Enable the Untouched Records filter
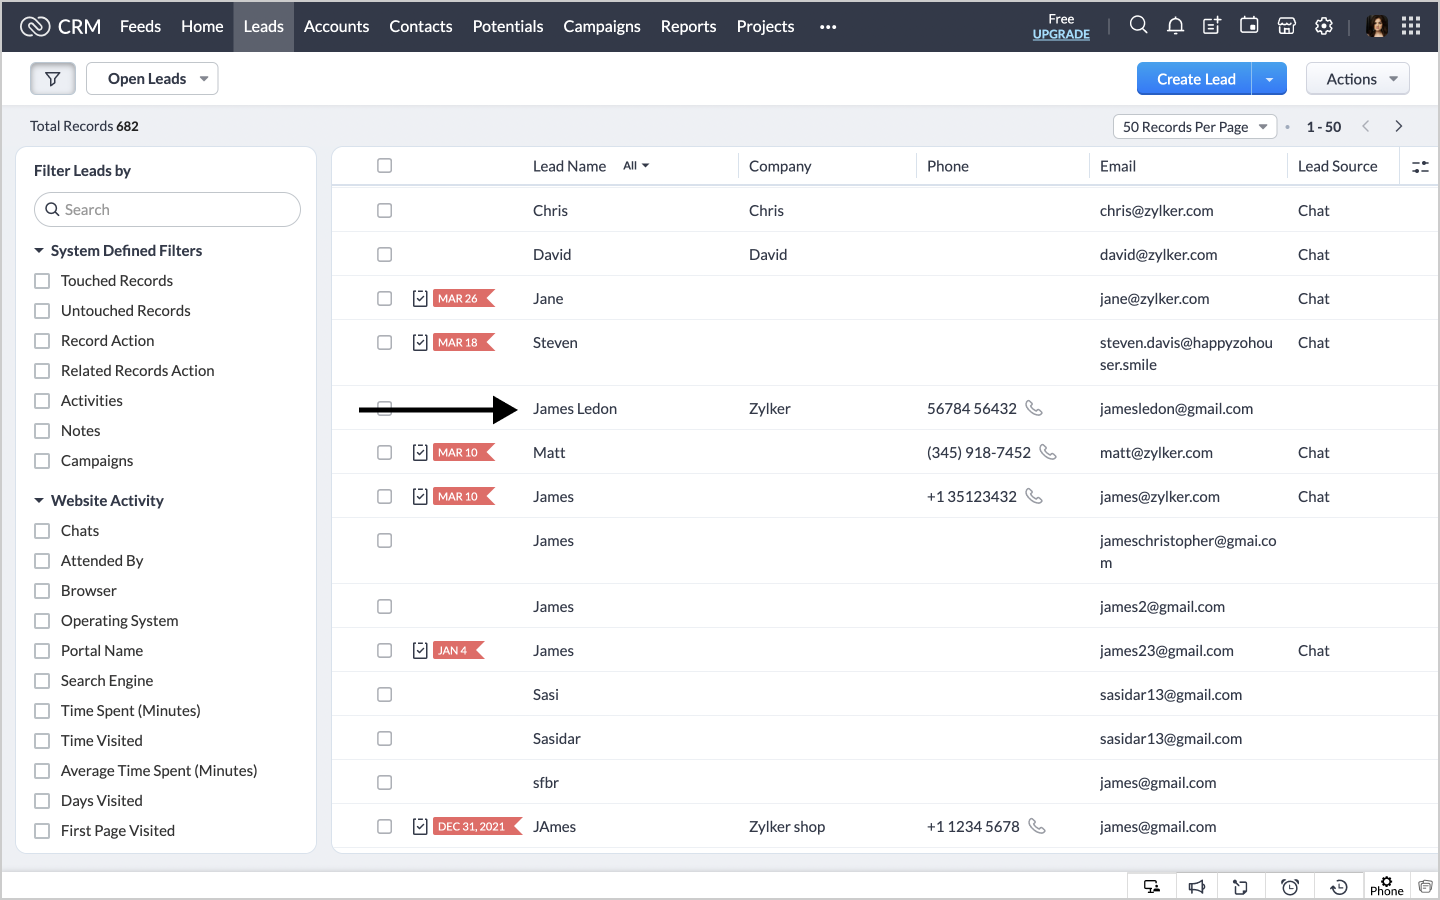Image resolution: width=1440 pixels, height=900 pixels. (x=42, y=311)
